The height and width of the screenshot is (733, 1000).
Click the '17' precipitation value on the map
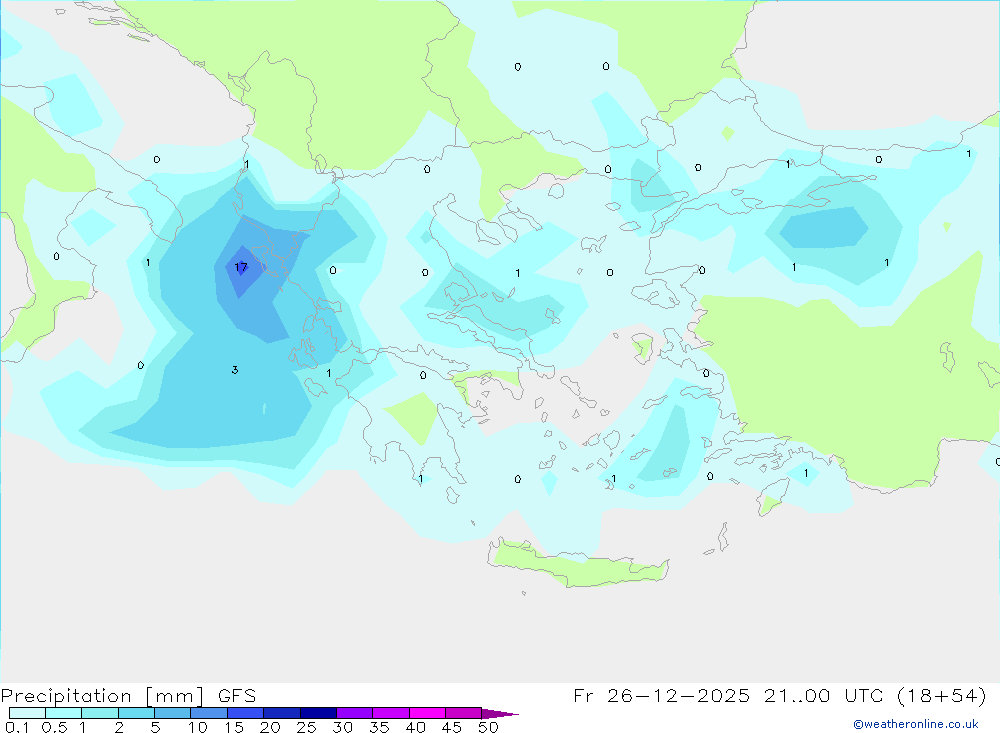click(240, 267)
